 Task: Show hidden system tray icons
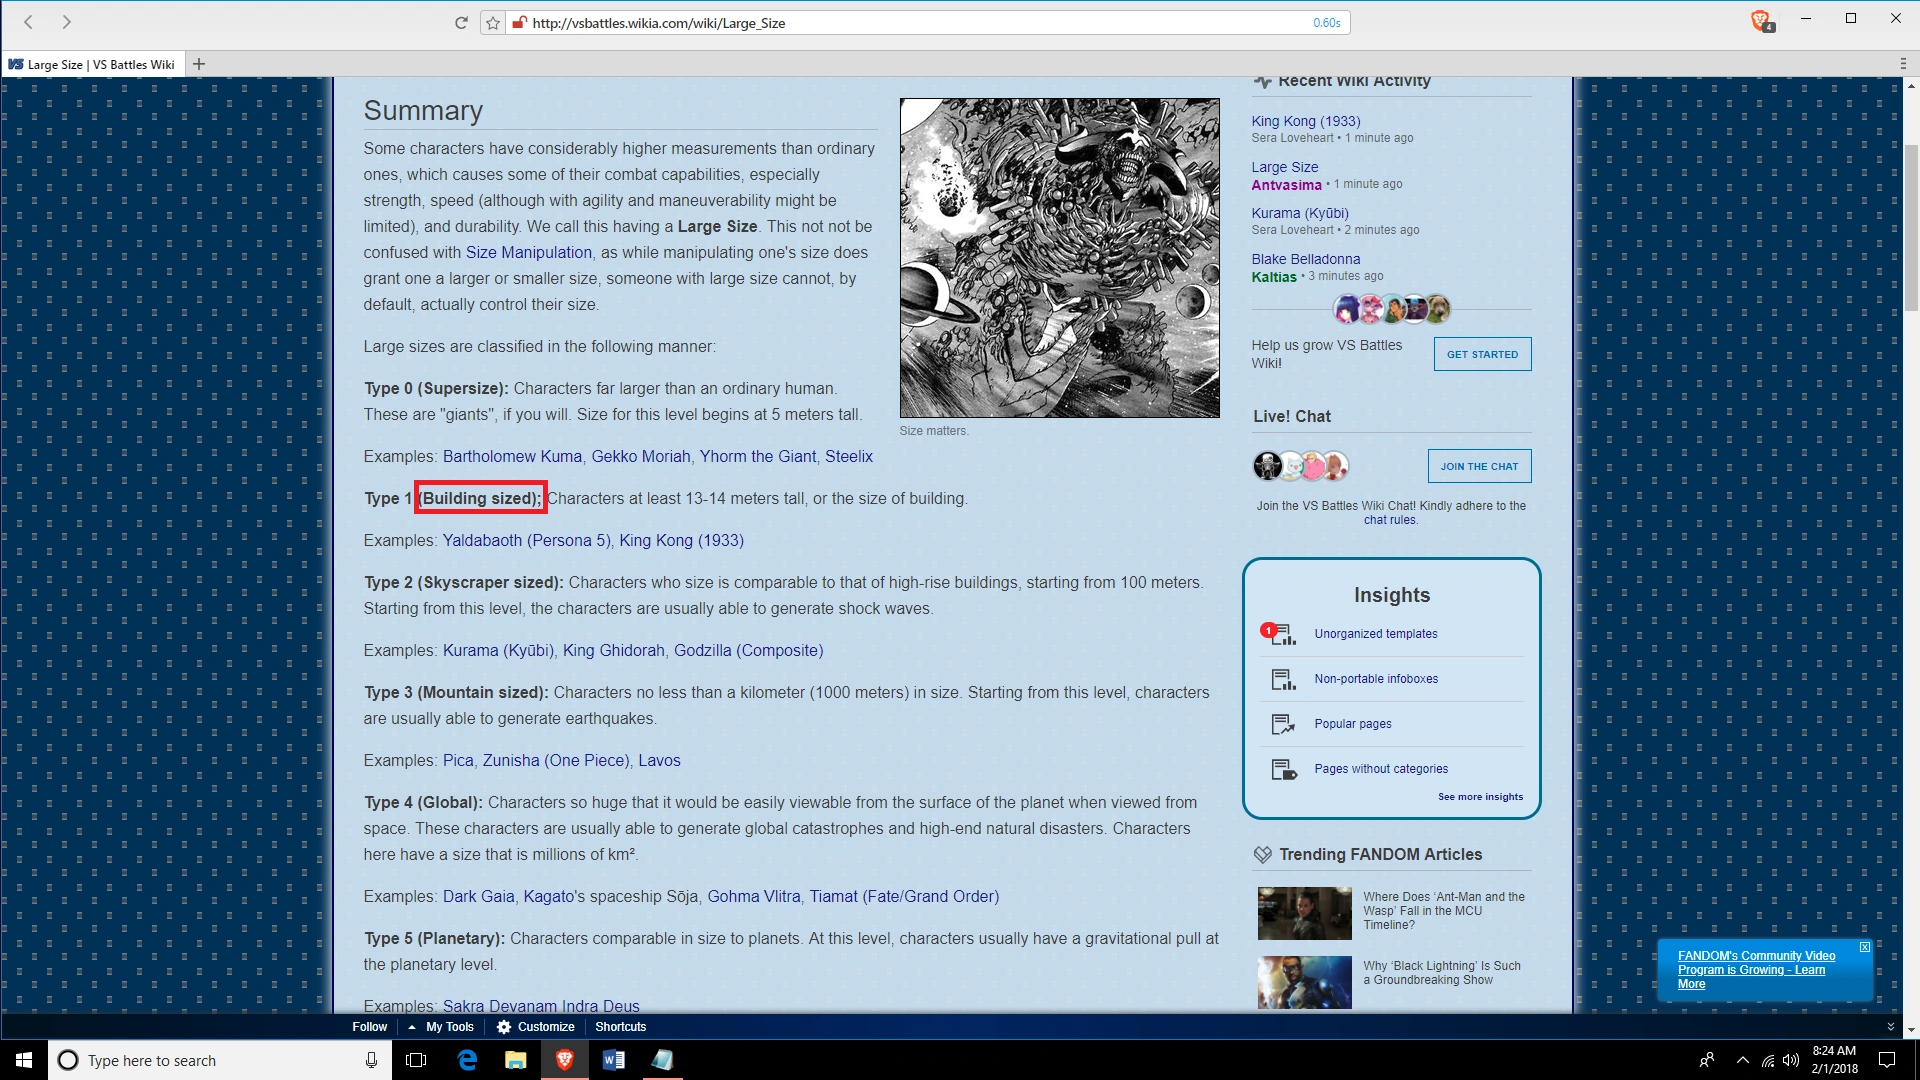point(1742,1060)
